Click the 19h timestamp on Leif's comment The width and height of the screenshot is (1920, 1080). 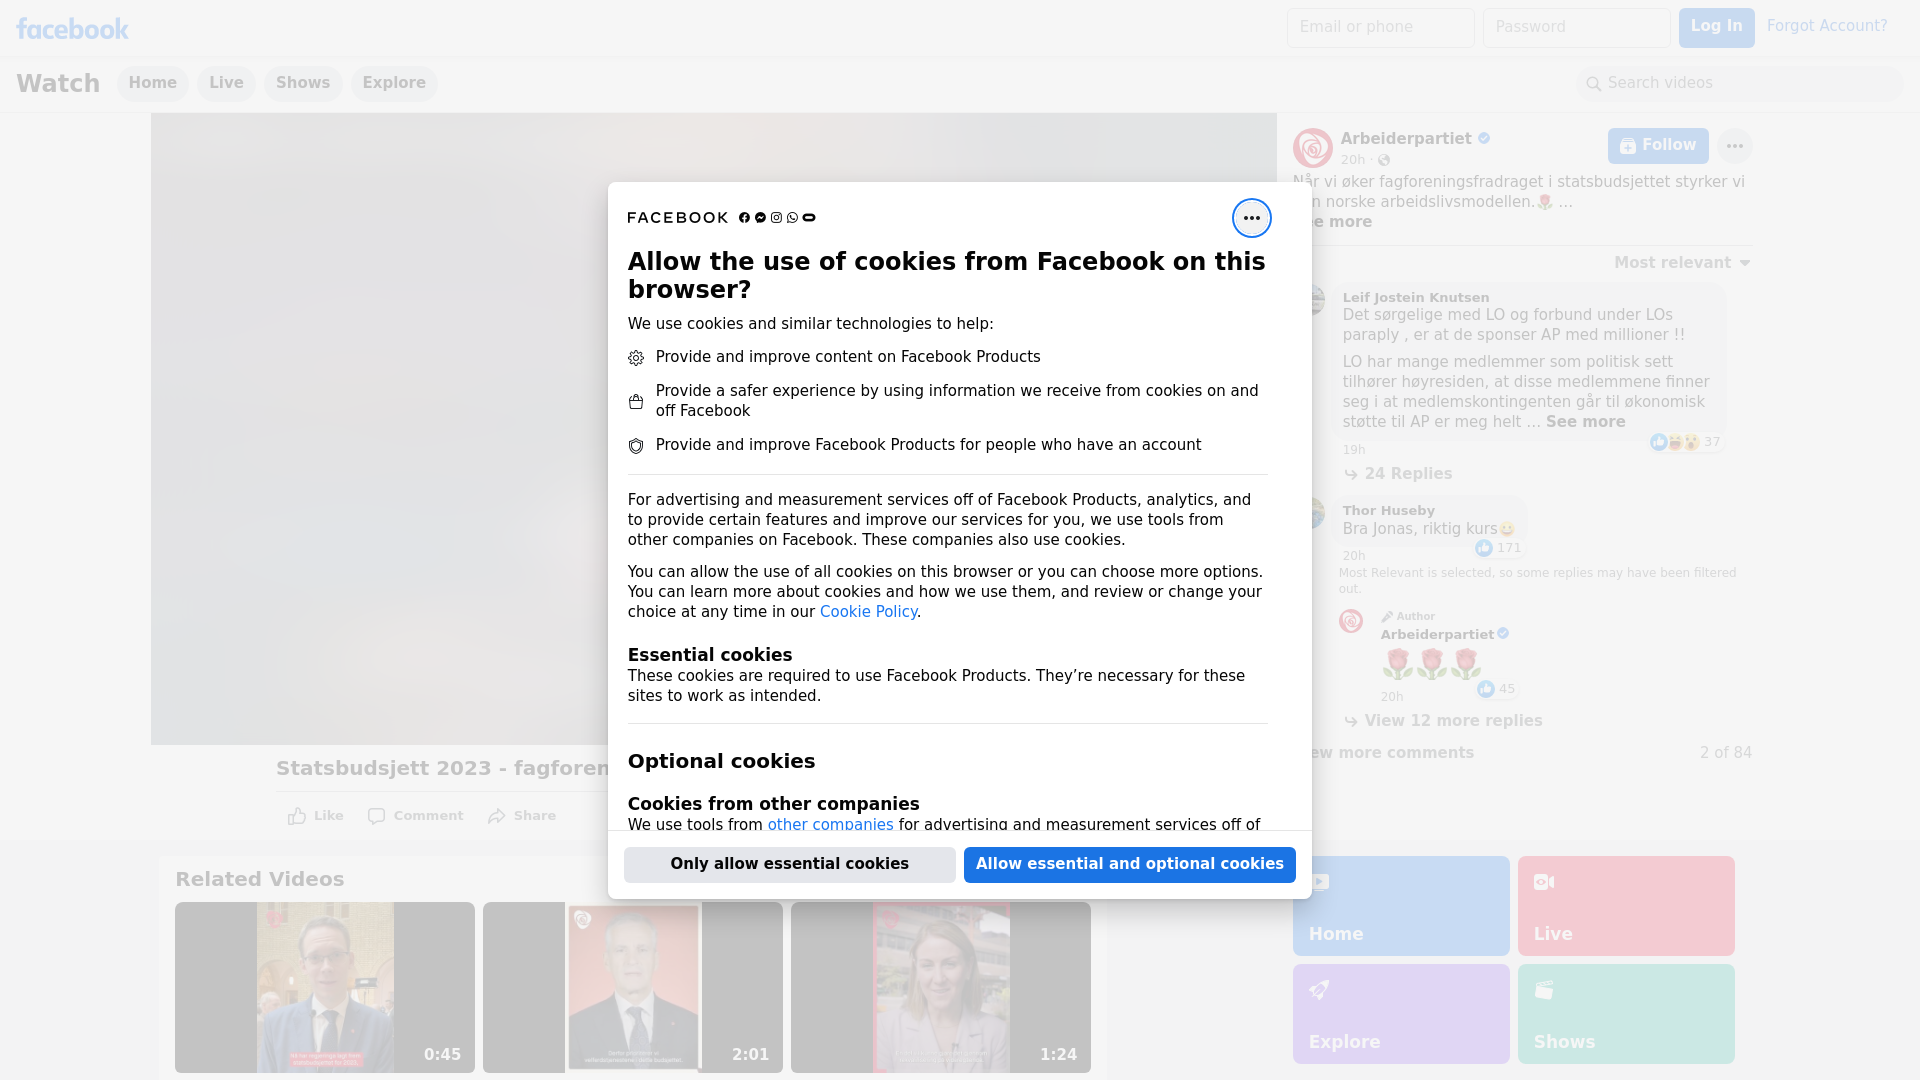click(1353, 450)
